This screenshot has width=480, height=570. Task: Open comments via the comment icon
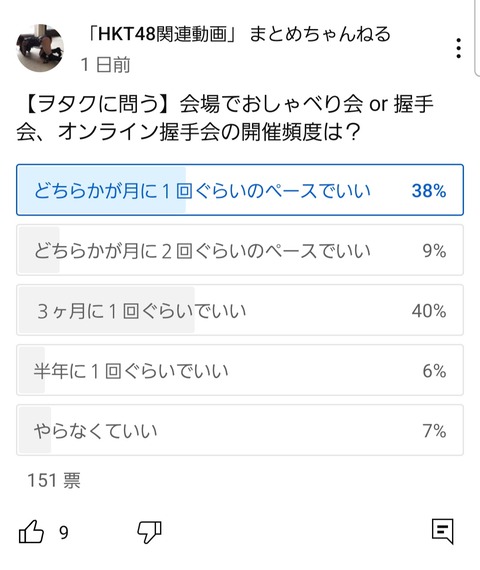tap(443, 531)
